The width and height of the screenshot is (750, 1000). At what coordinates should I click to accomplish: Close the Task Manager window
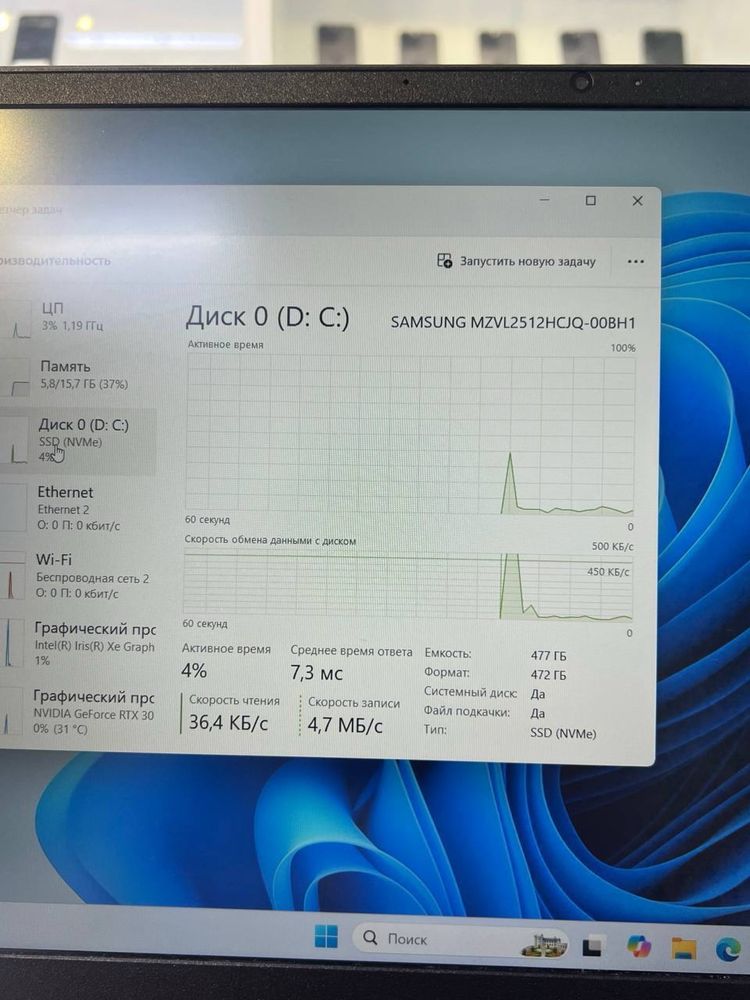click(x=637, y=200)
